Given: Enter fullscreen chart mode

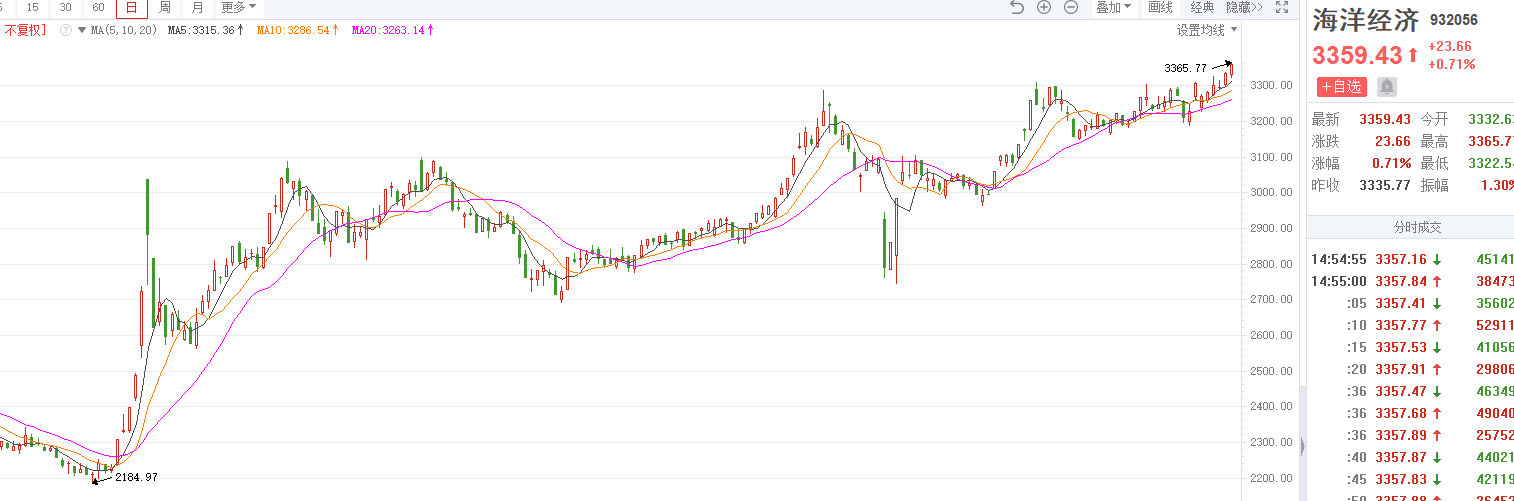Looking at the screenshot, I should tap(1282, 7).
